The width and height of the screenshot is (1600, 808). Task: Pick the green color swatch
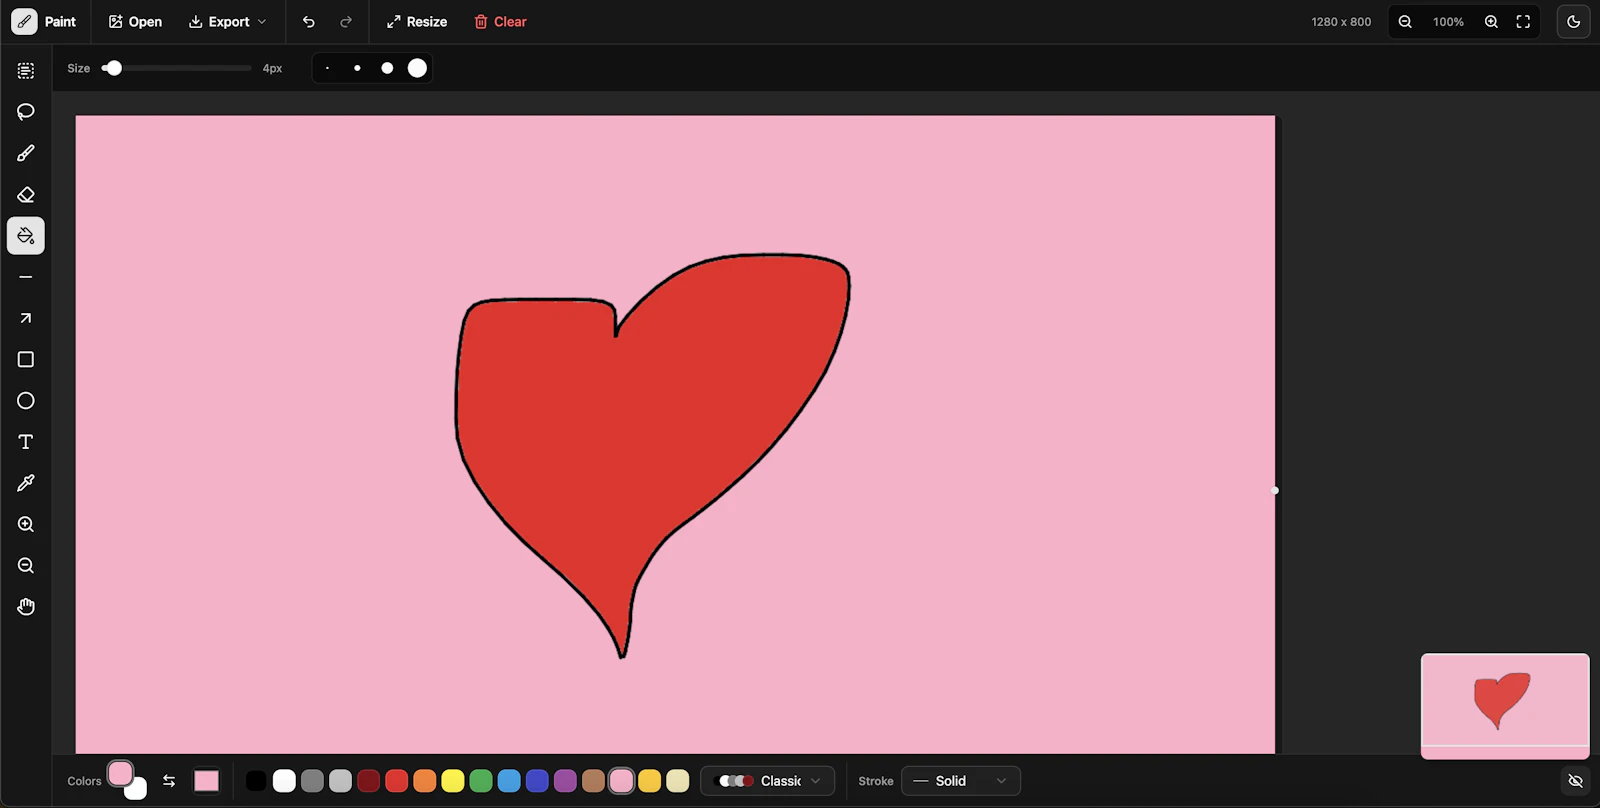(481, 781)
